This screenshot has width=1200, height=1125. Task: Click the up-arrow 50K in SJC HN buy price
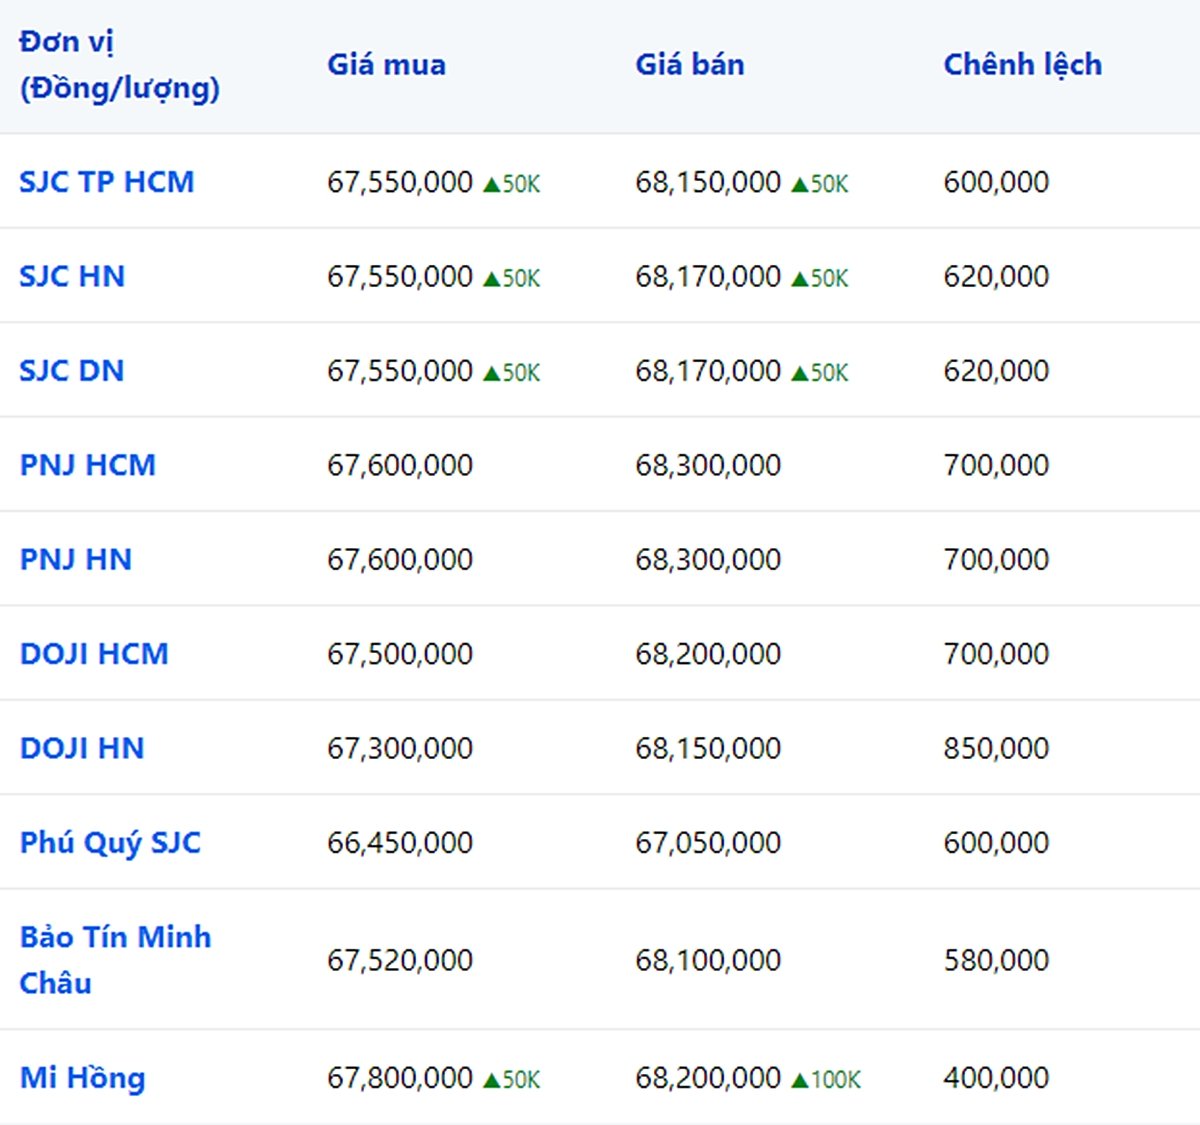(x=511, y=278)
